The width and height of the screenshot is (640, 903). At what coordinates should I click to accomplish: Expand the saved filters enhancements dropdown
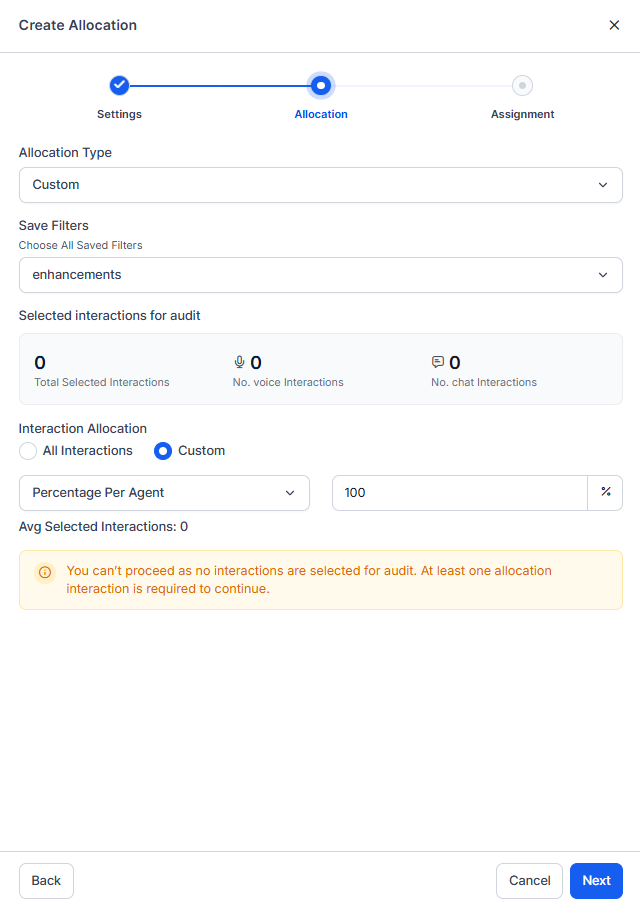coord(320,275)
